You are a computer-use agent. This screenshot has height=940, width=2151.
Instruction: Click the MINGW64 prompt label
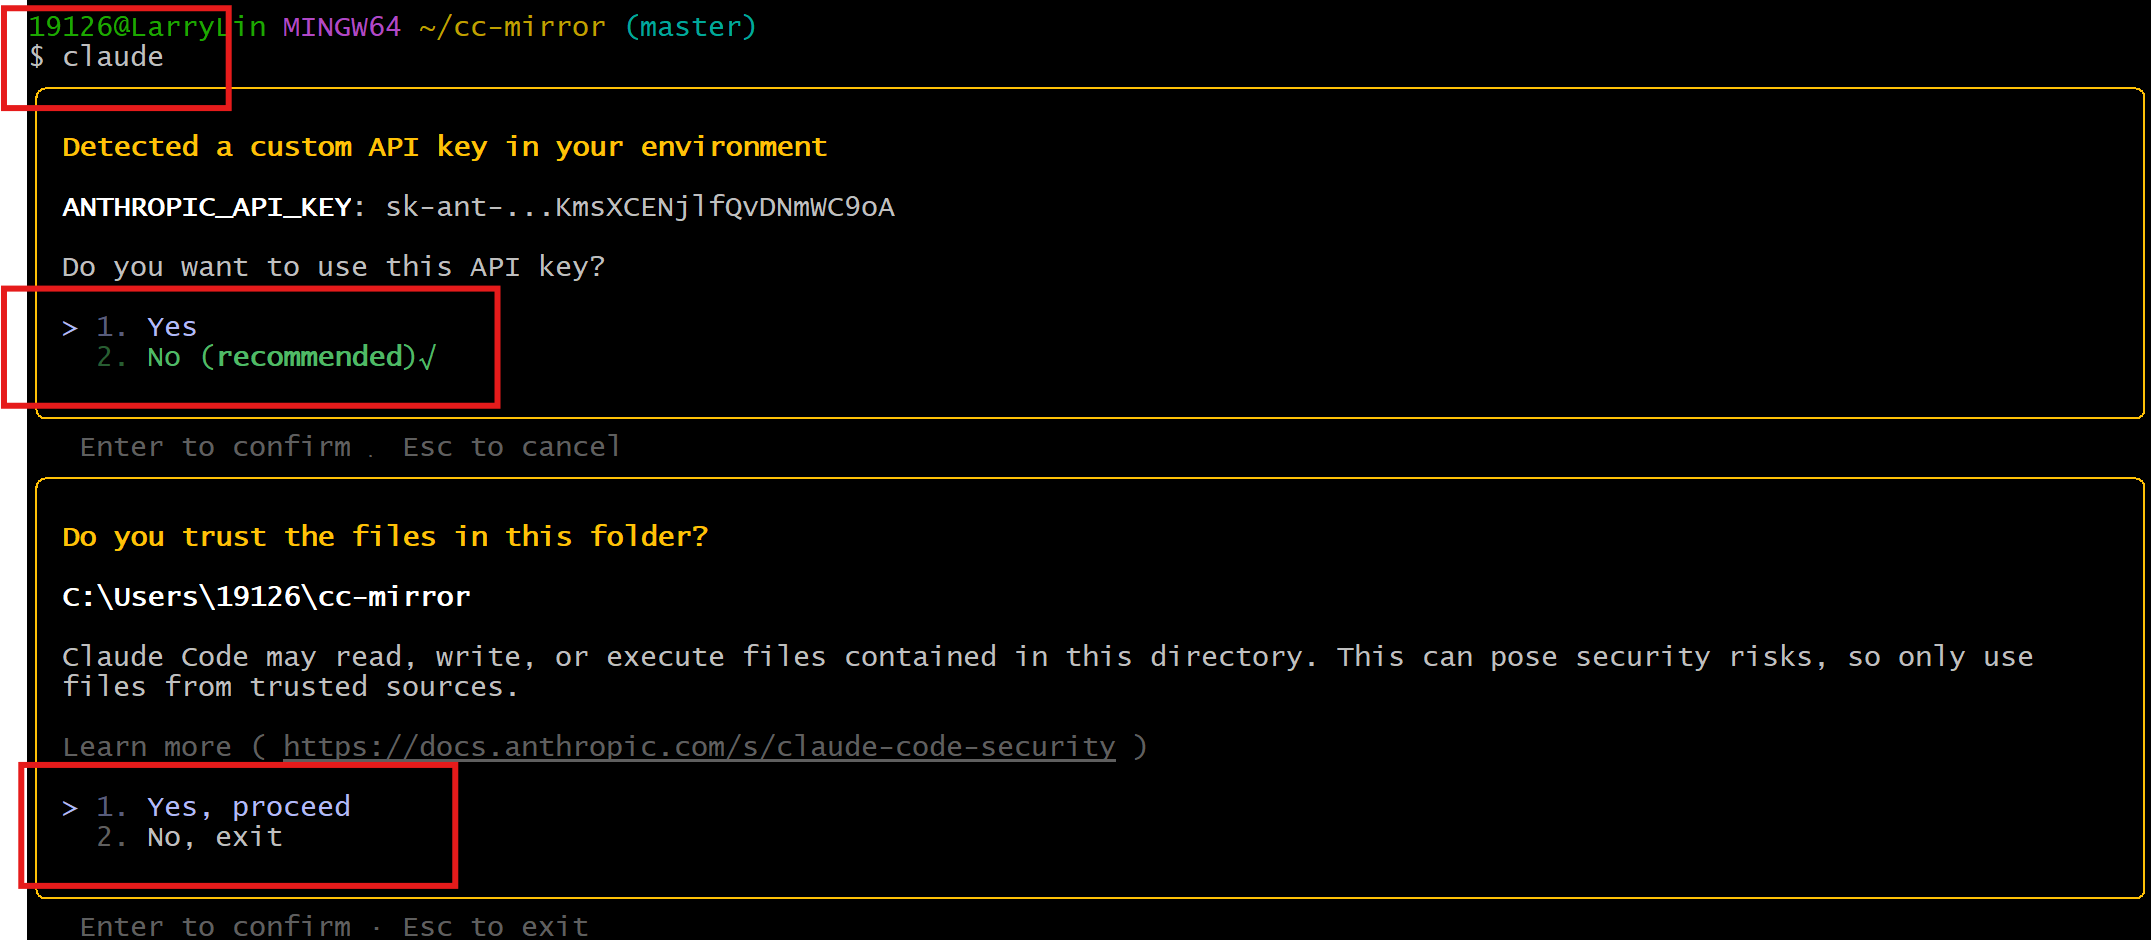pyautogui.click(x=342, y=27)
